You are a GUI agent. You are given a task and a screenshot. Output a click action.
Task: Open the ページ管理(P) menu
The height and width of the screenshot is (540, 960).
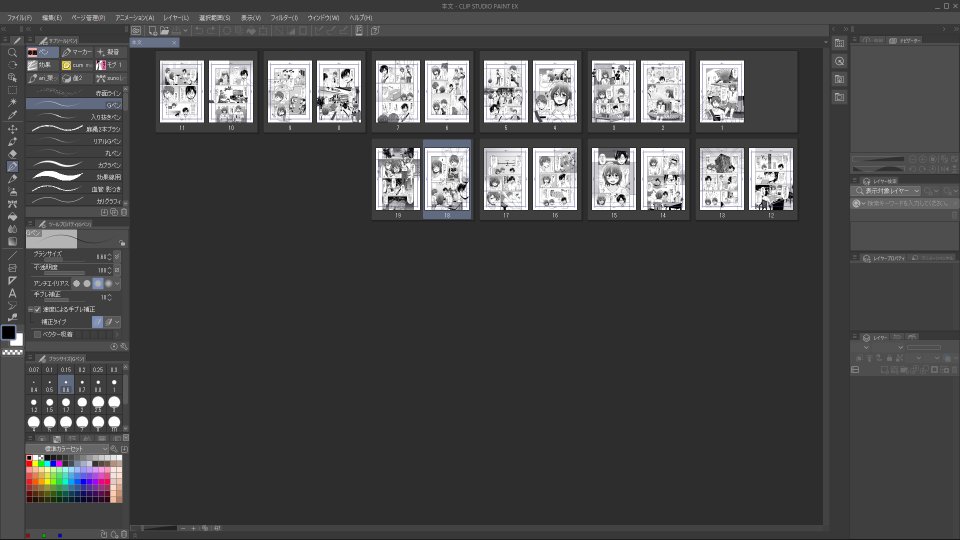[x=88, y=18]
